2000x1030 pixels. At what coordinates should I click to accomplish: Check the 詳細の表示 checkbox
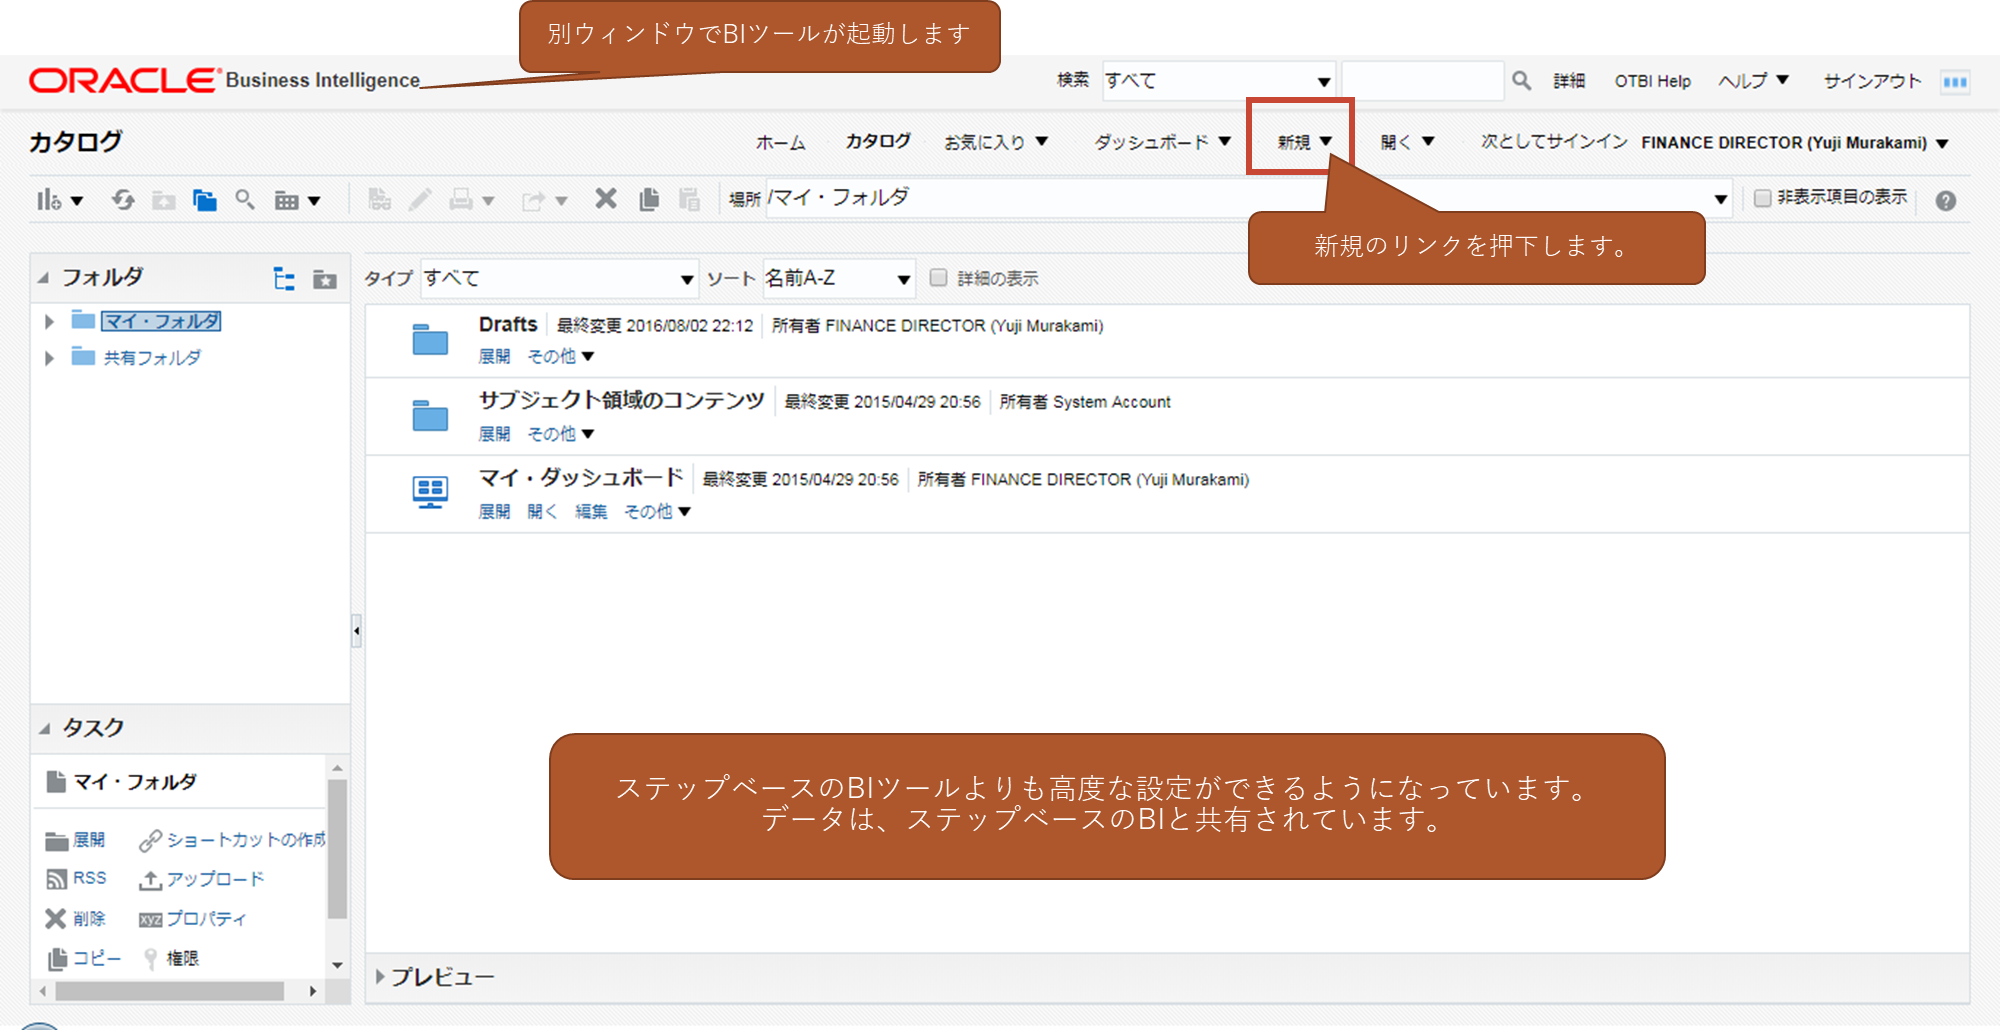938,278
